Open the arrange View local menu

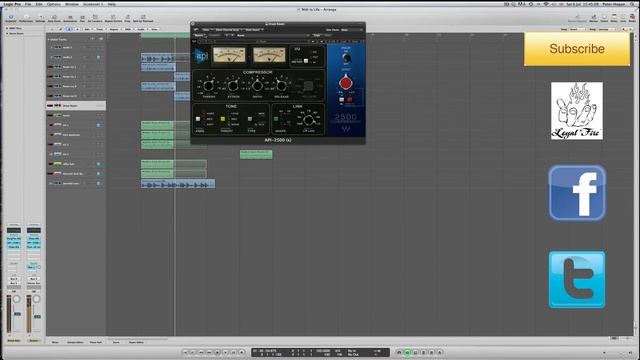[154, 29]
